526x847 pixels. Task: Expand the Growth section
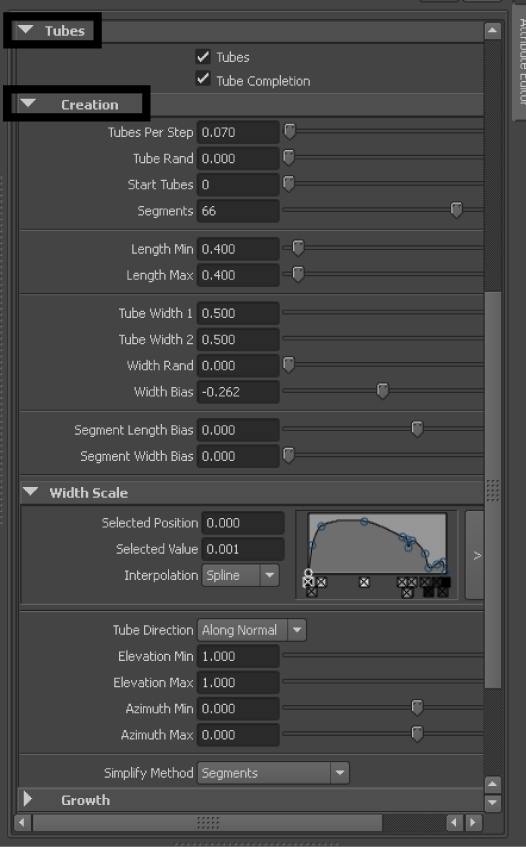tap(28, 799)
